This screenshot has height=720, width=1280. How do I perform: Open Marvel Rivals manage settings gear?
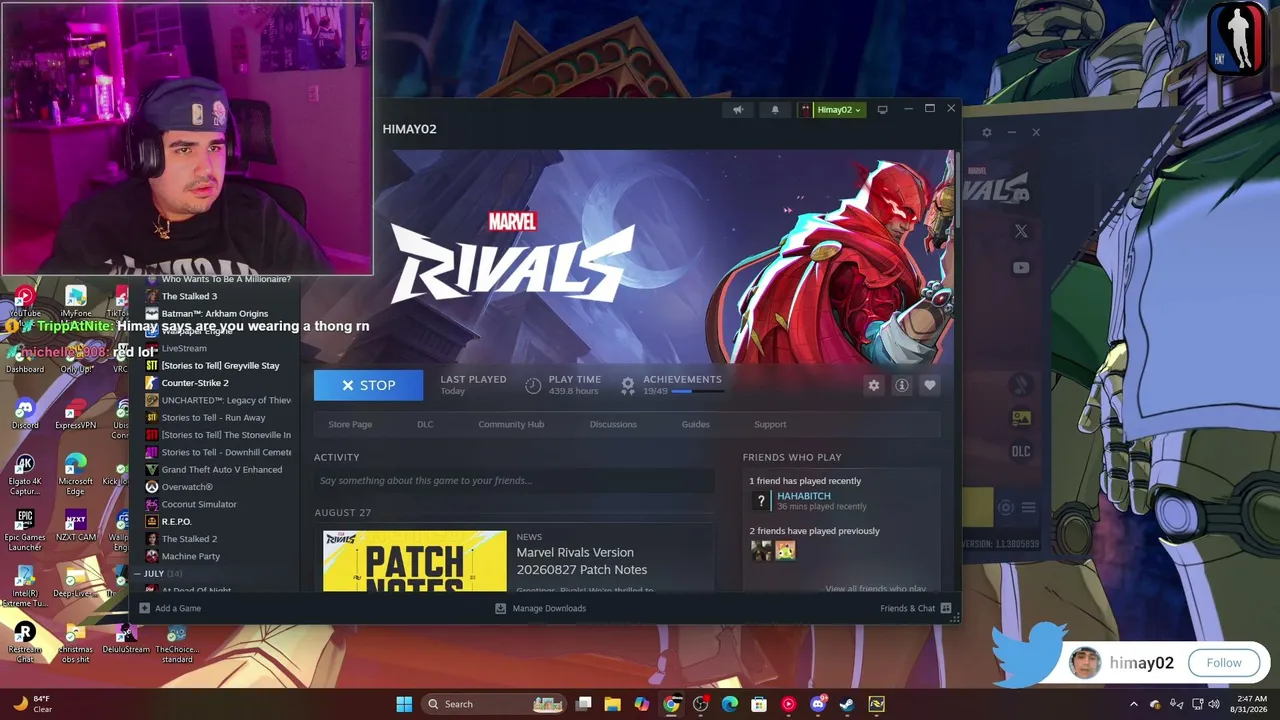click(x=874, y=385)
